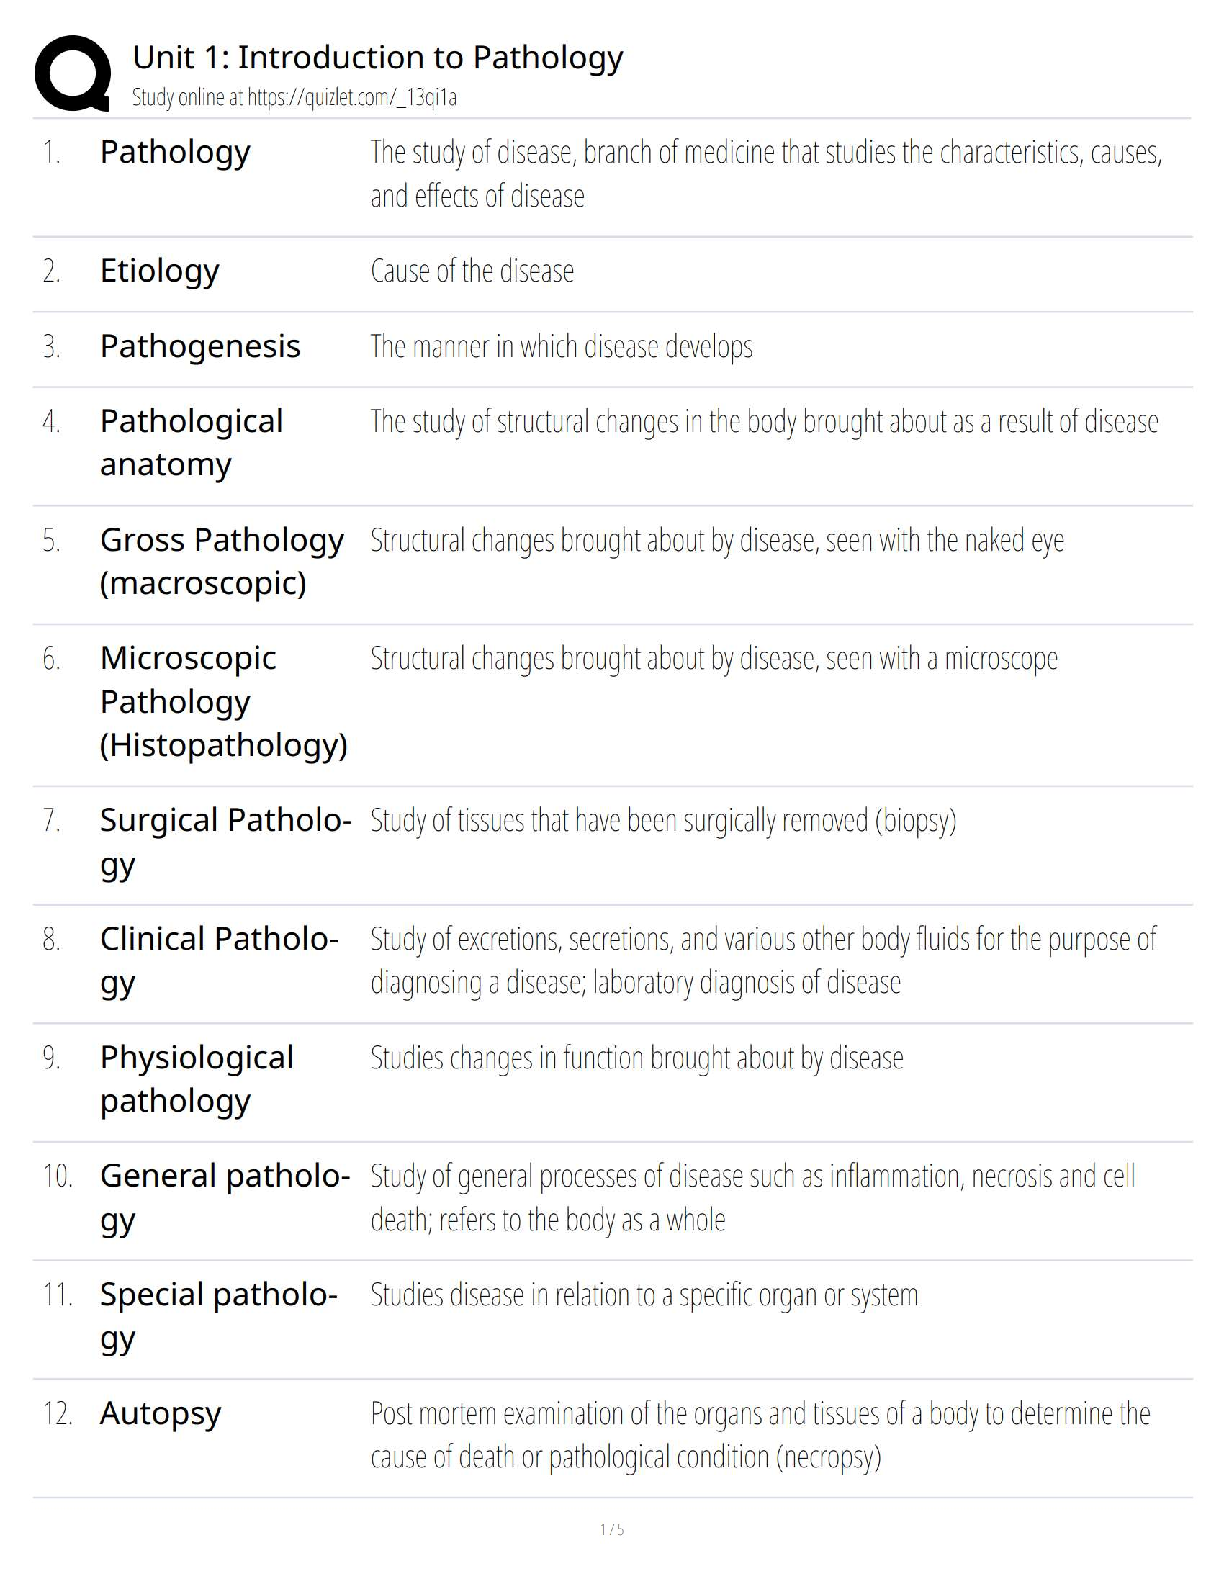Click the Autopsy term
Viewport: 1224px width, 1584px height.
160,1414
